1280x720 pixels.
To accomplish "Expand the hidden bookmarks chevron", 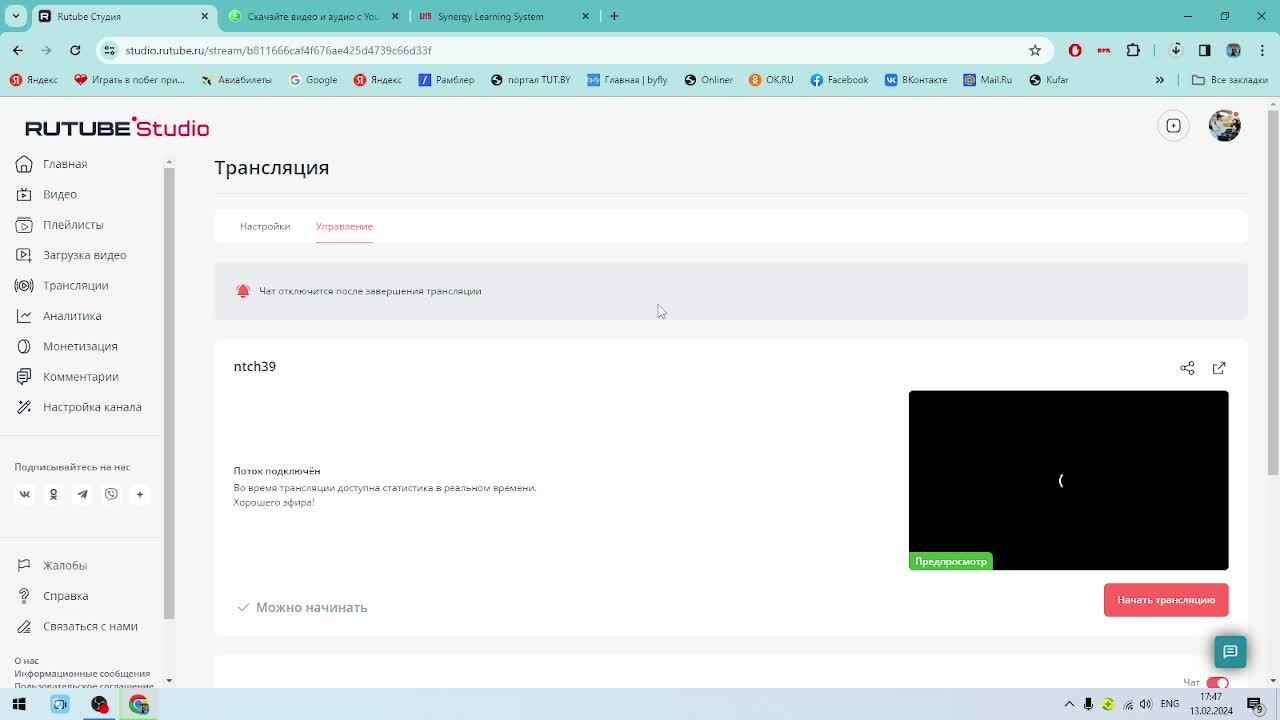I will [x=1160, y=80].
